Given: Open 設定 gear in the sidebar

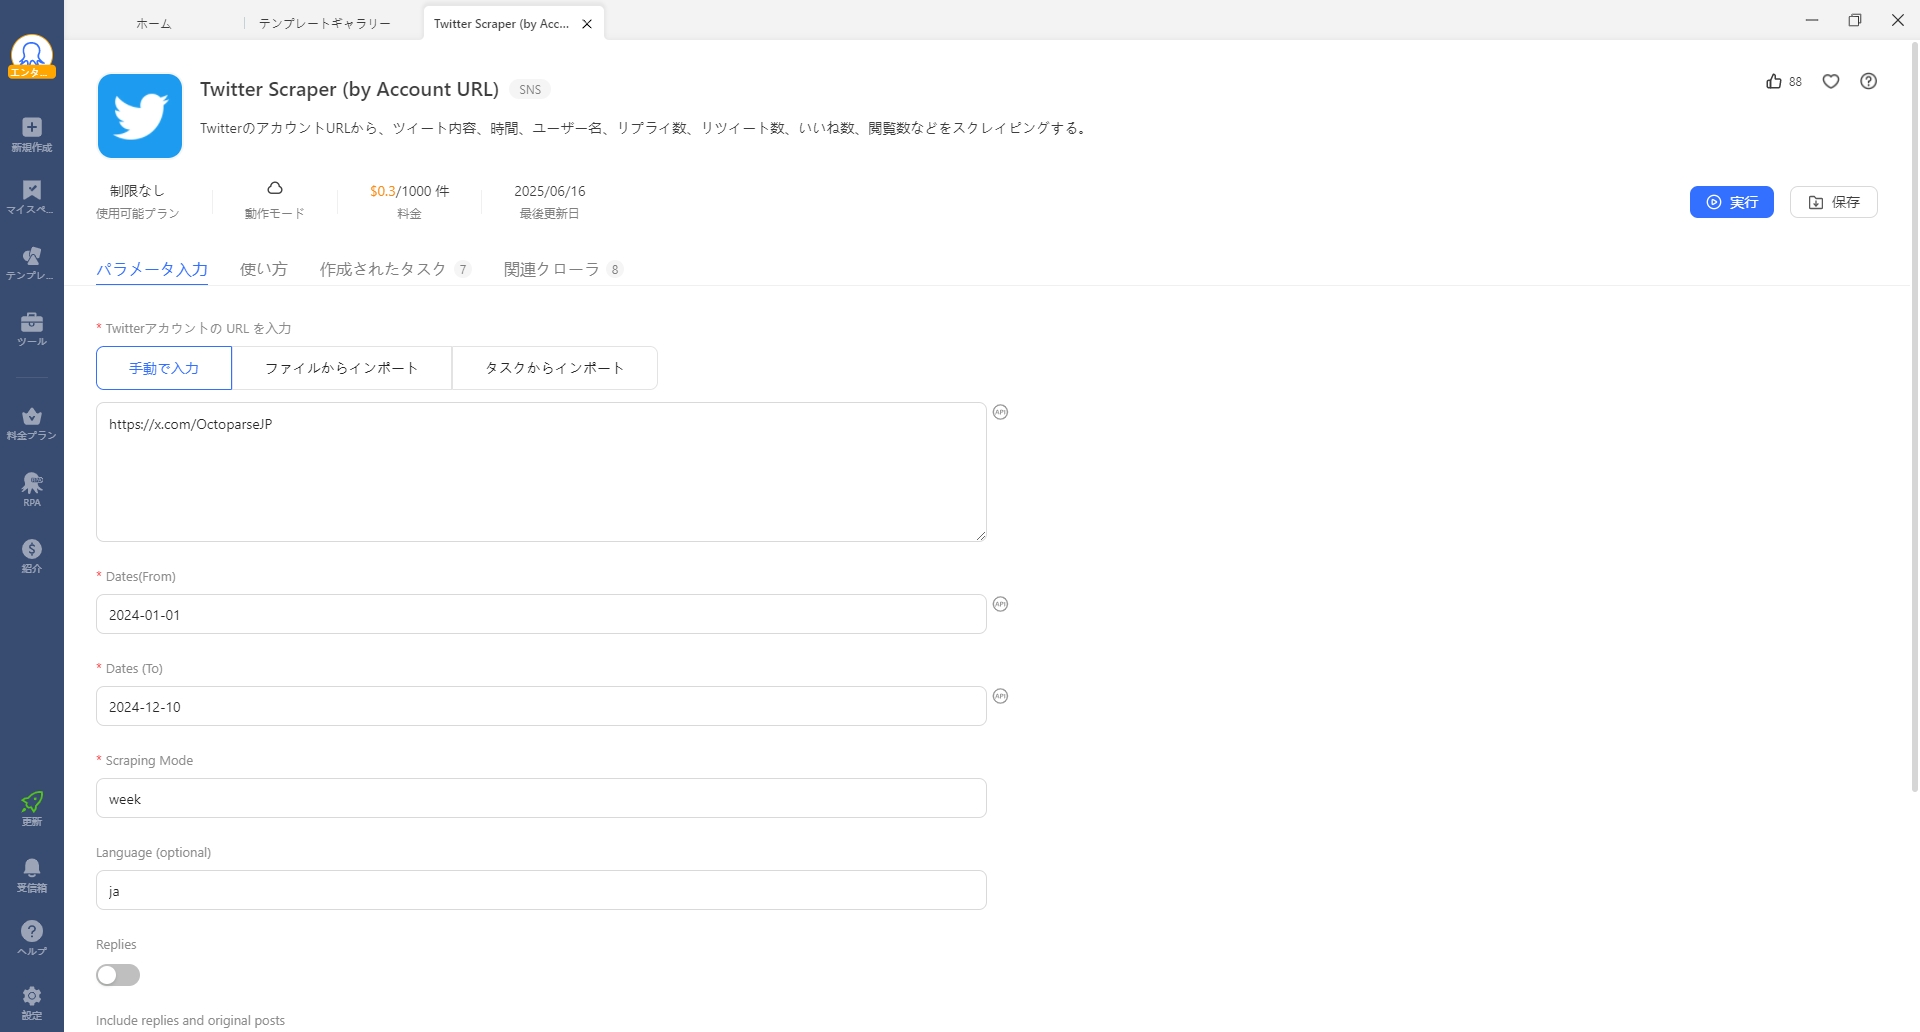Looking at the screenshot, I should click(32, 1003).
